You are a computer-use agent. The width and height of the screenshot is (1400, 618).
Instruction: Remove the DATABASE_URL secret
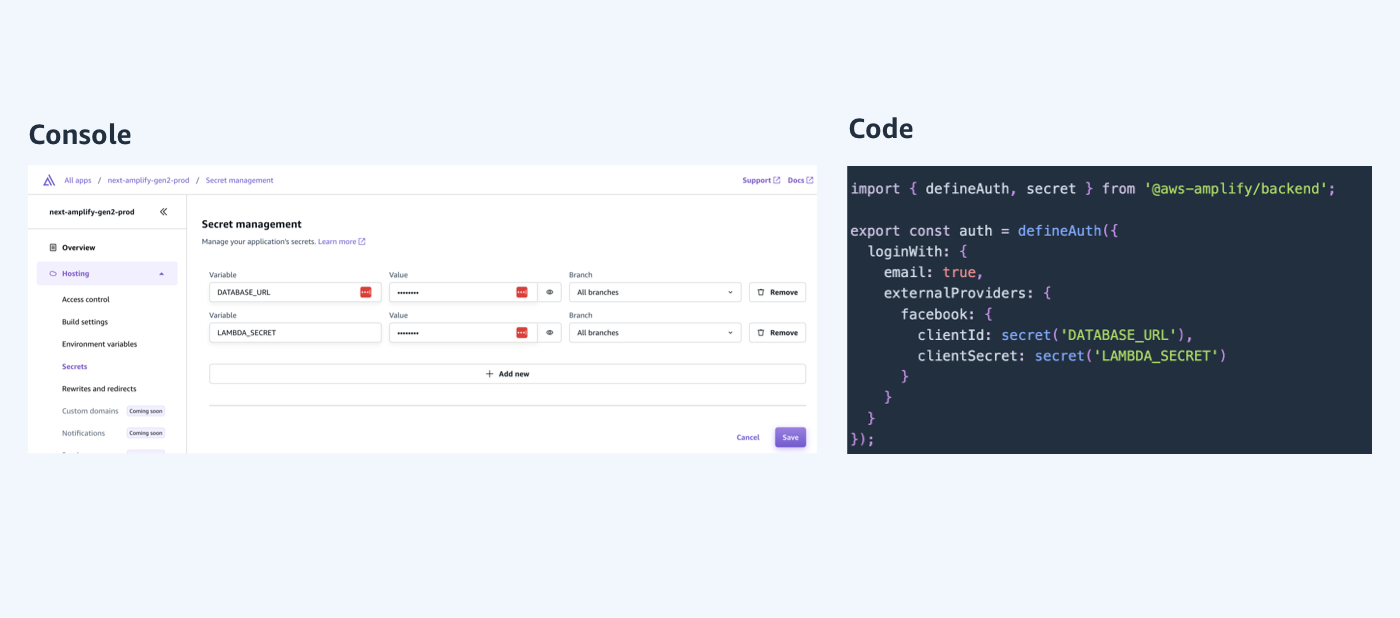pos(777,292)
